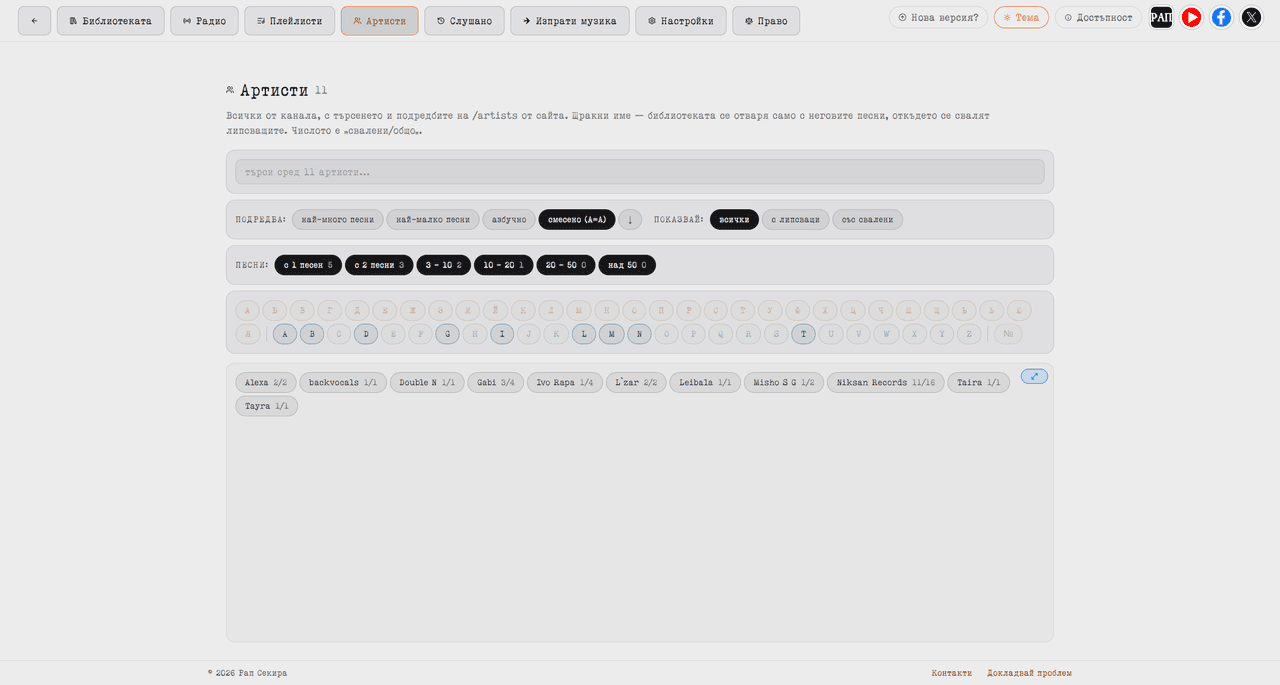Image resolution: width=1280 pixels, height=685 pixels.
Task: Show only artists 'със свалени'
Action: click(868, 219)
